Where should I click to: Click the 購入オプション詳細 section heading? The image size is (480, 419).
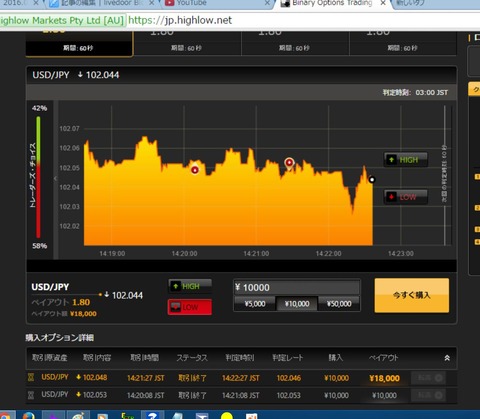pyautogui.click(x=60, y=338)
